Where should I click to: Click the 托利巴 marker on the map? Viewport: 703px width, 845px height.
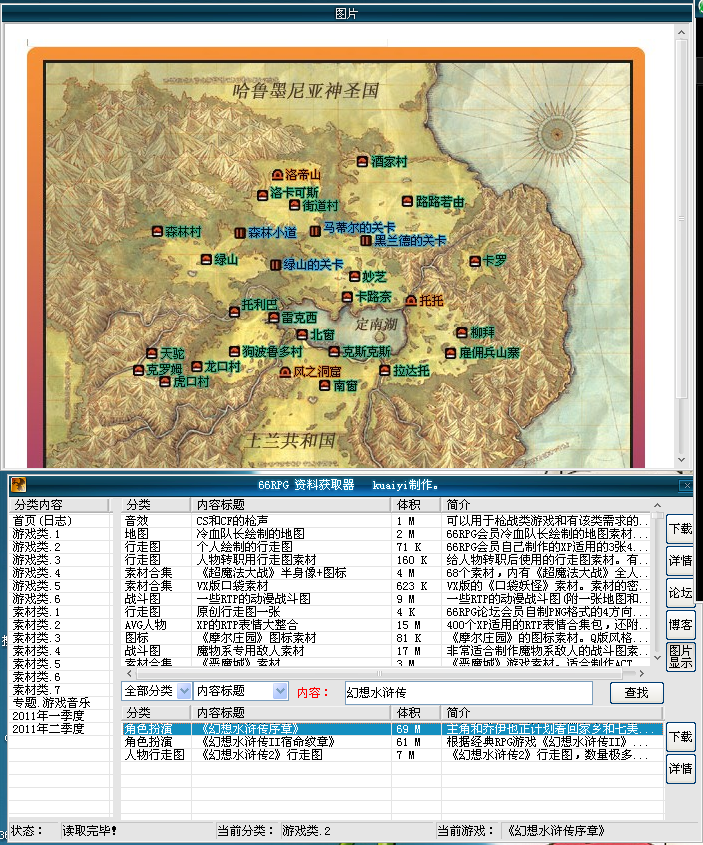234,311
